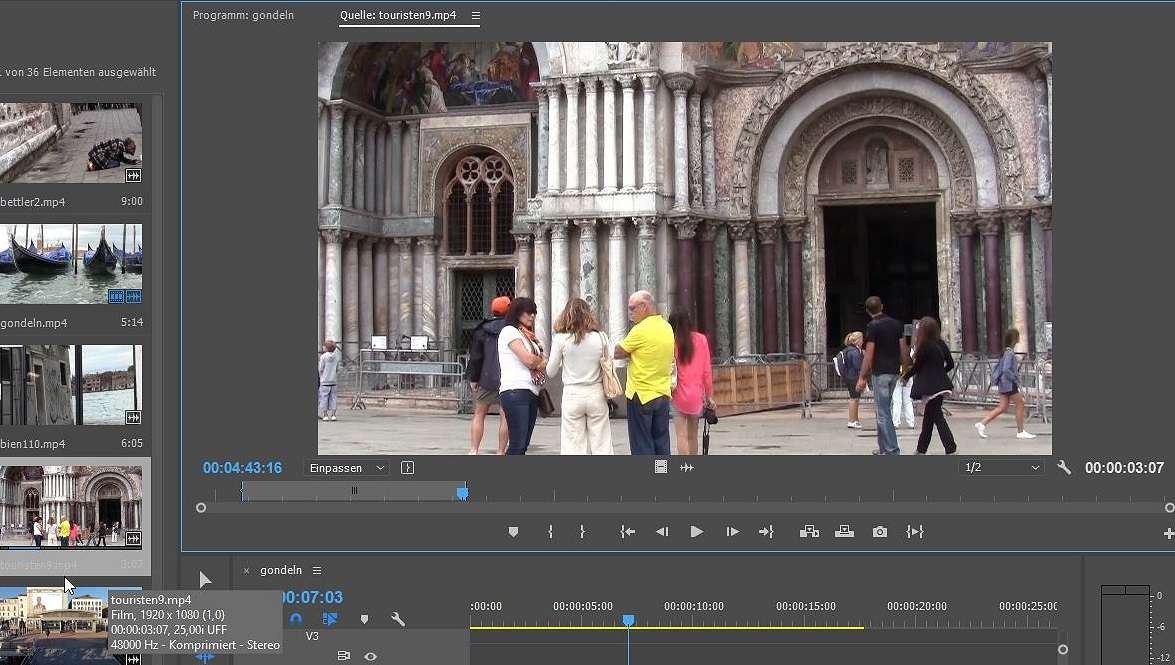1175x665 pixels.
Task: Click the Source Monitor playhead marker
Action: point(462,493)
